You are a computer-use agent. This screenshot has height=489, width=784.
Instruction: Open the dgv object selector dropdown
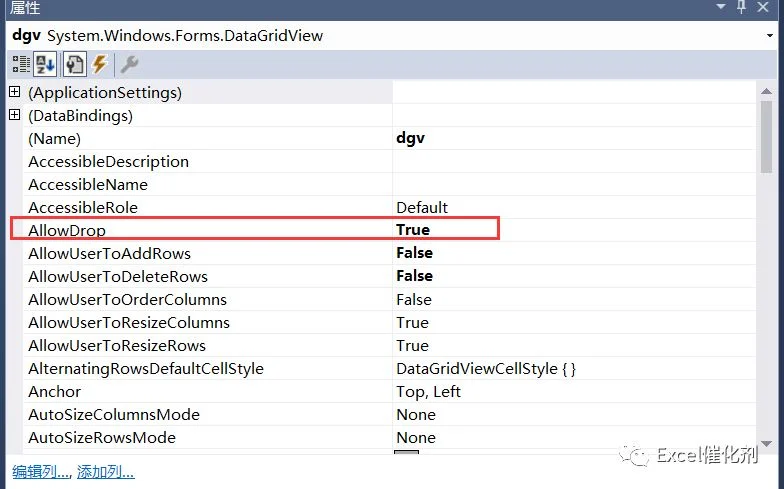tap(770, 36)
